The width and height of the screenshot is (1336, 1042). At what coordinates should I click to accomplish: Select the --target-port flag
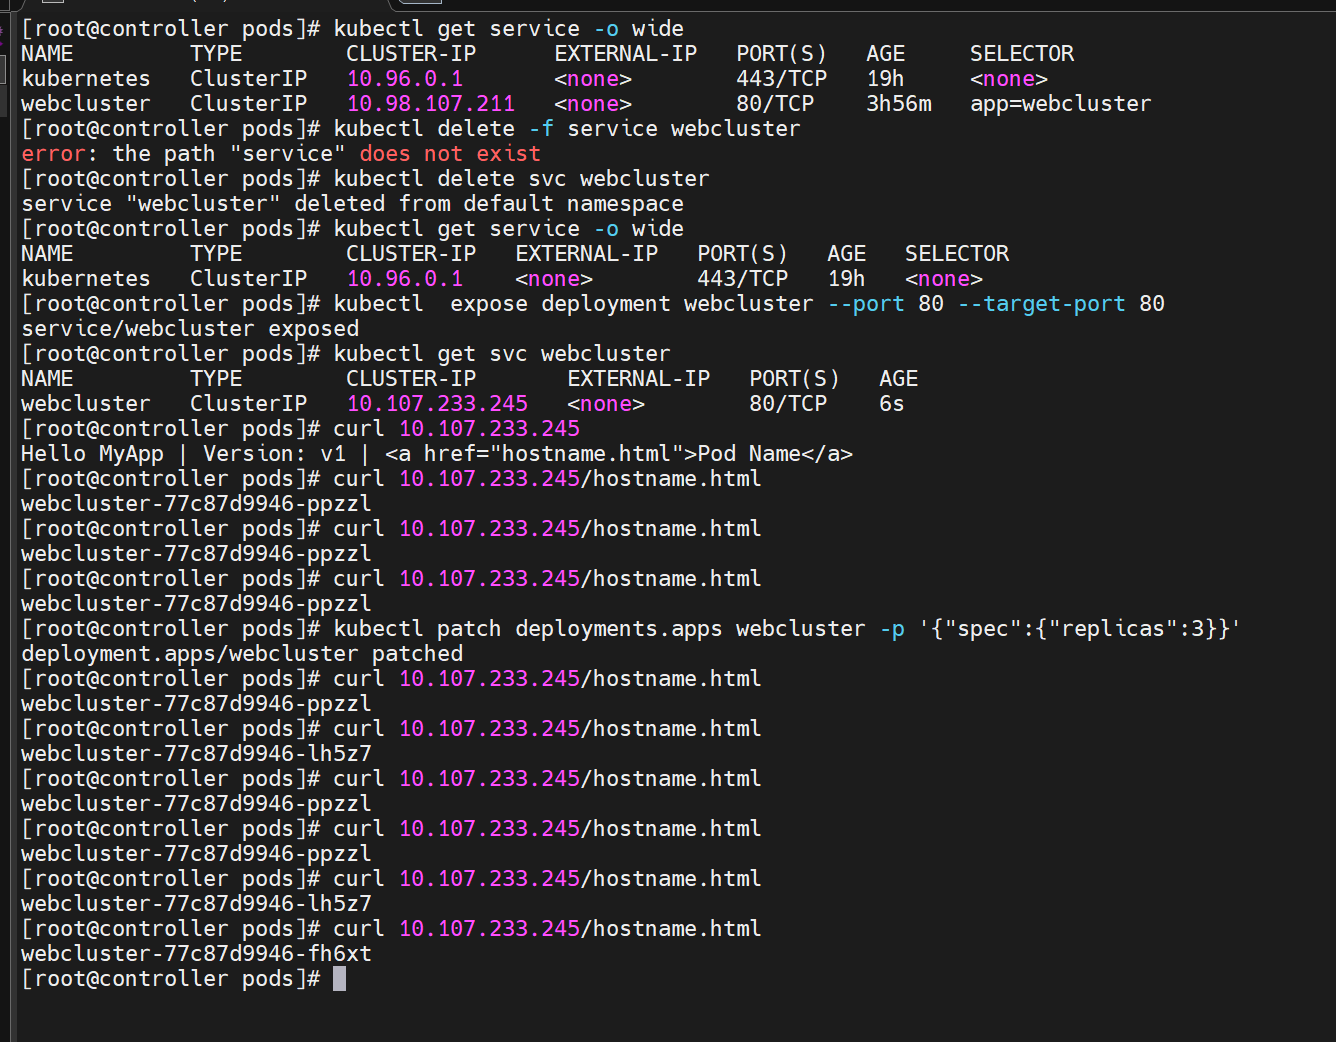point(1042,304)
